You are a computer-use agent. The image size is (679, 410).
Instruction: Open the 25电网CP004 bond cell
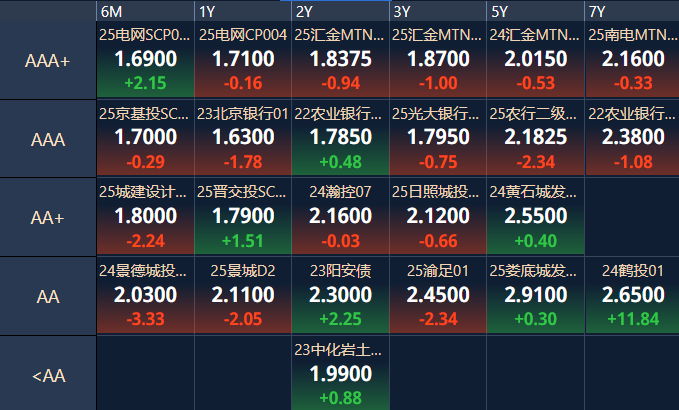[243, 59]
